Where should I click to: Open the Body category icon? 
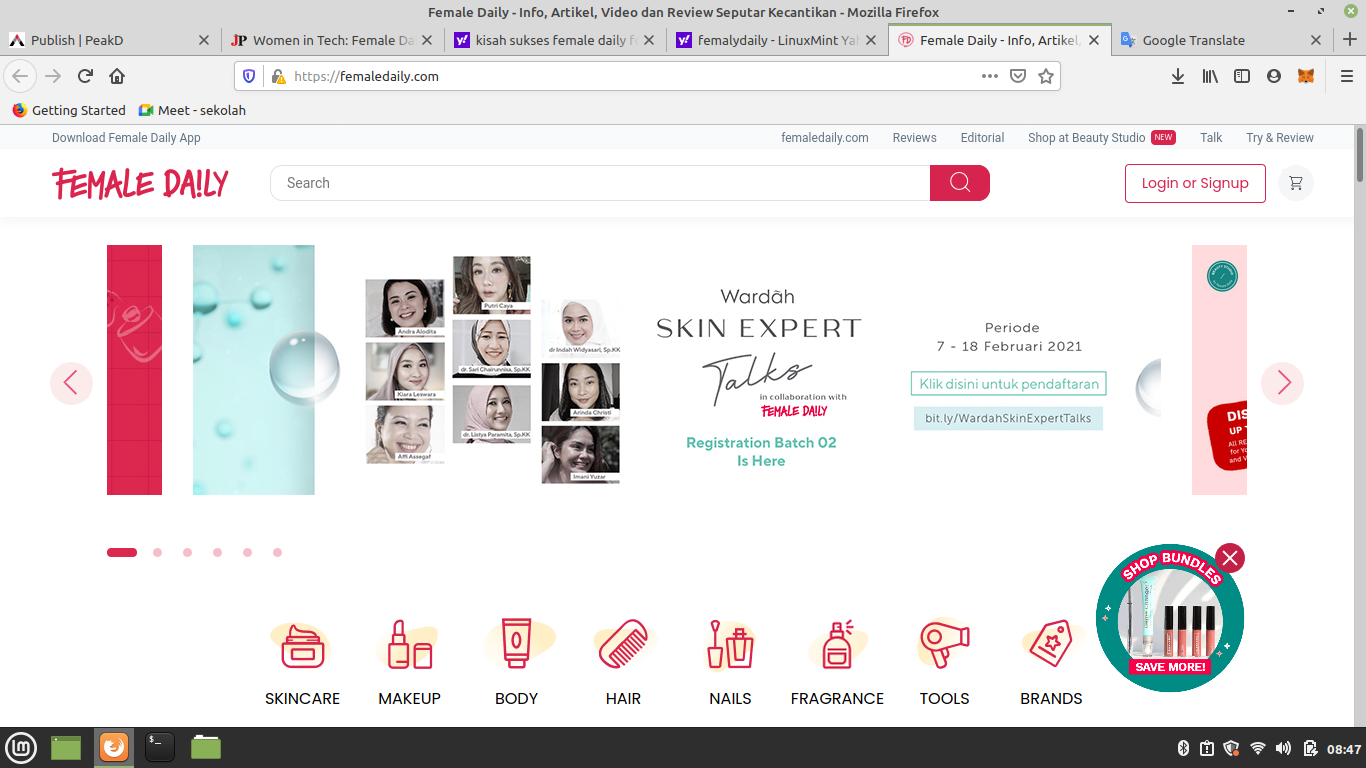[517, 644]
